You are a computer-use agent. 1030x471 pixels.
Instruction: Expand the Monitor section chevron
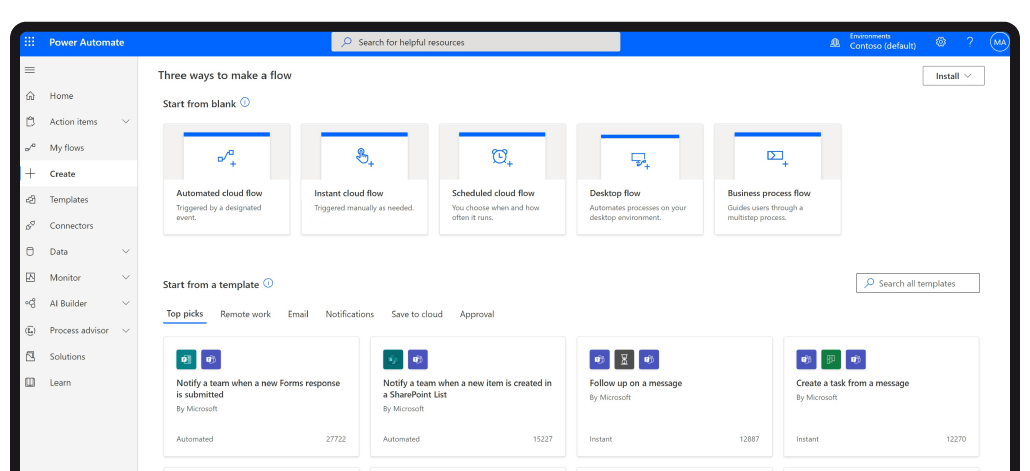(126, 278)
